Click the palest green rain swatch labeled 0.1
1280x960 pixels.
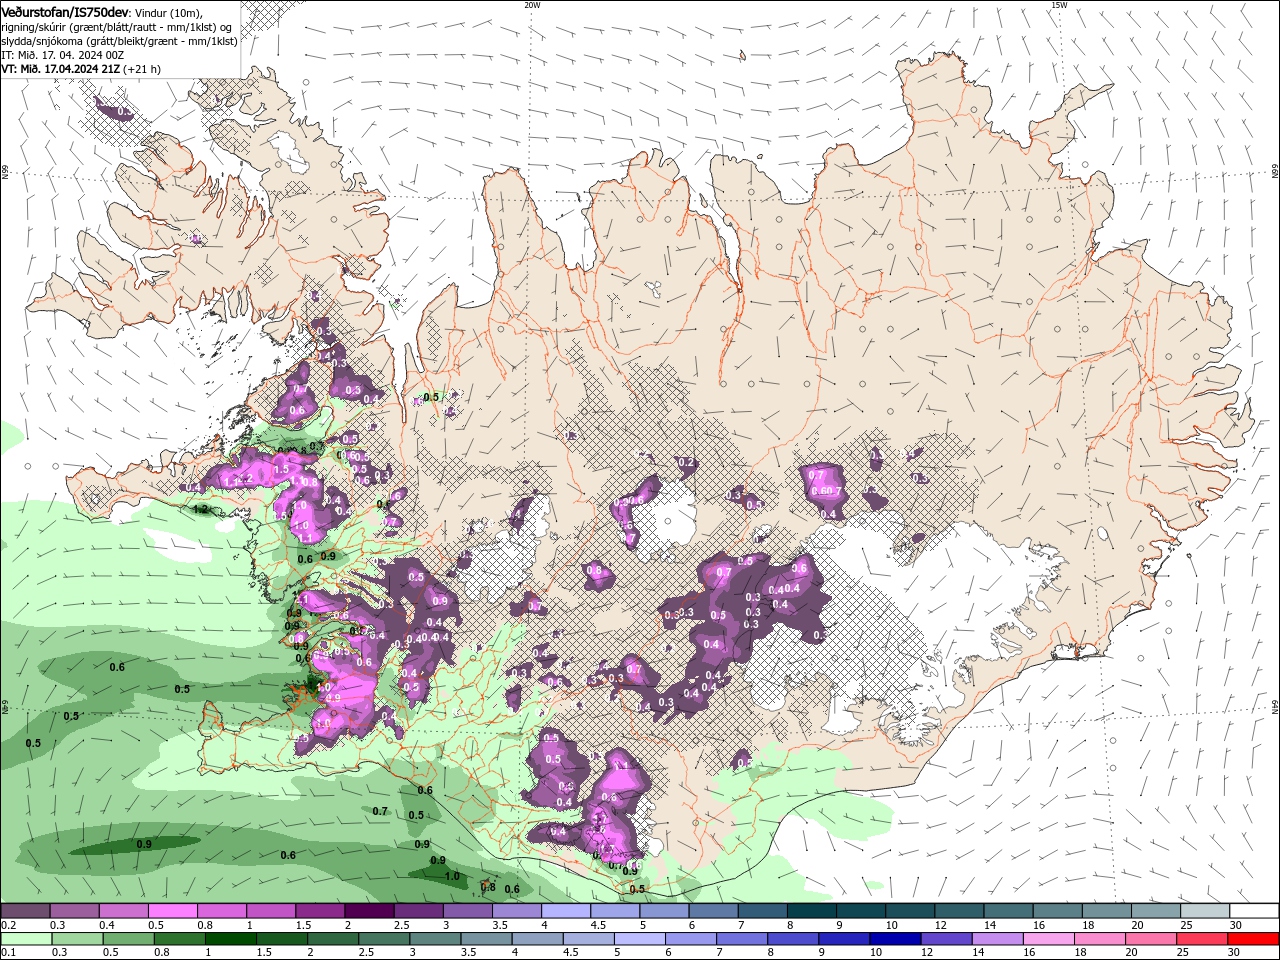[26, 939]
